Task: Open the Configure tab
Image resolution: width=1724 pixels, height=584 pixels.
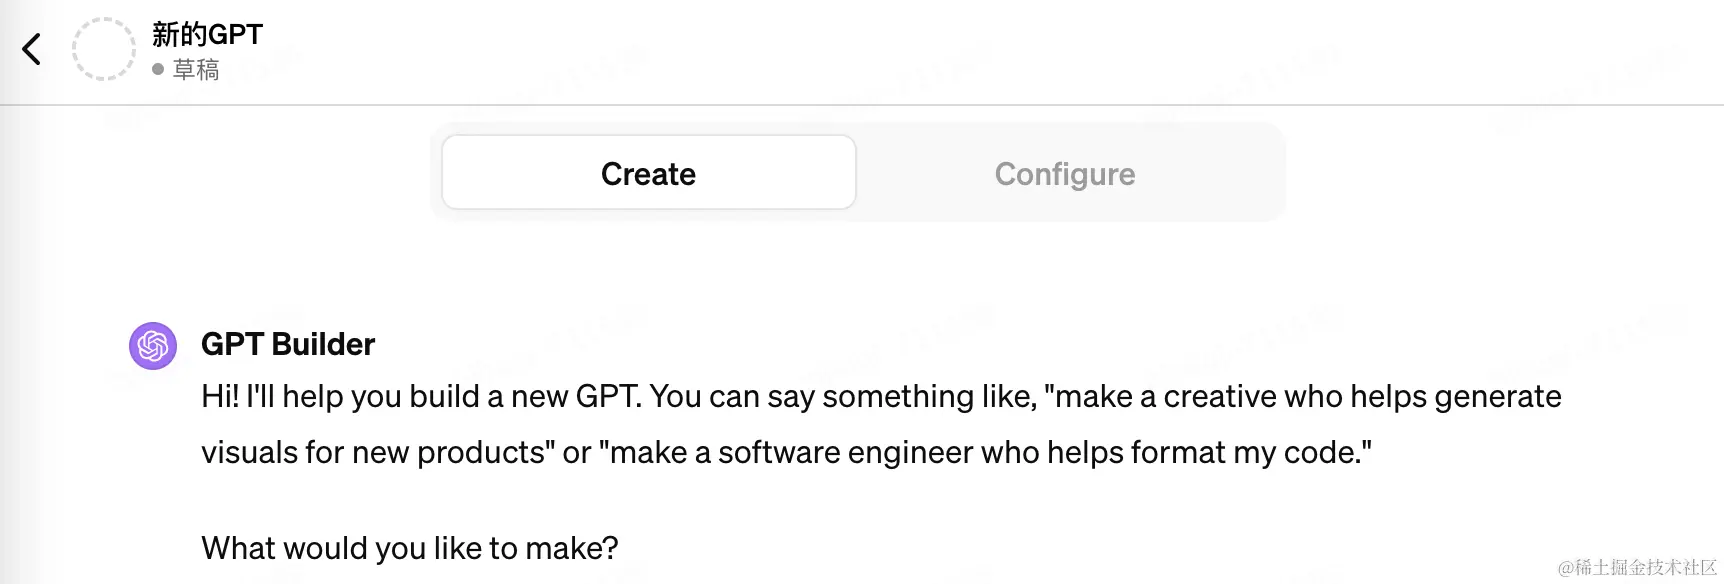Action: (1065, 174)
